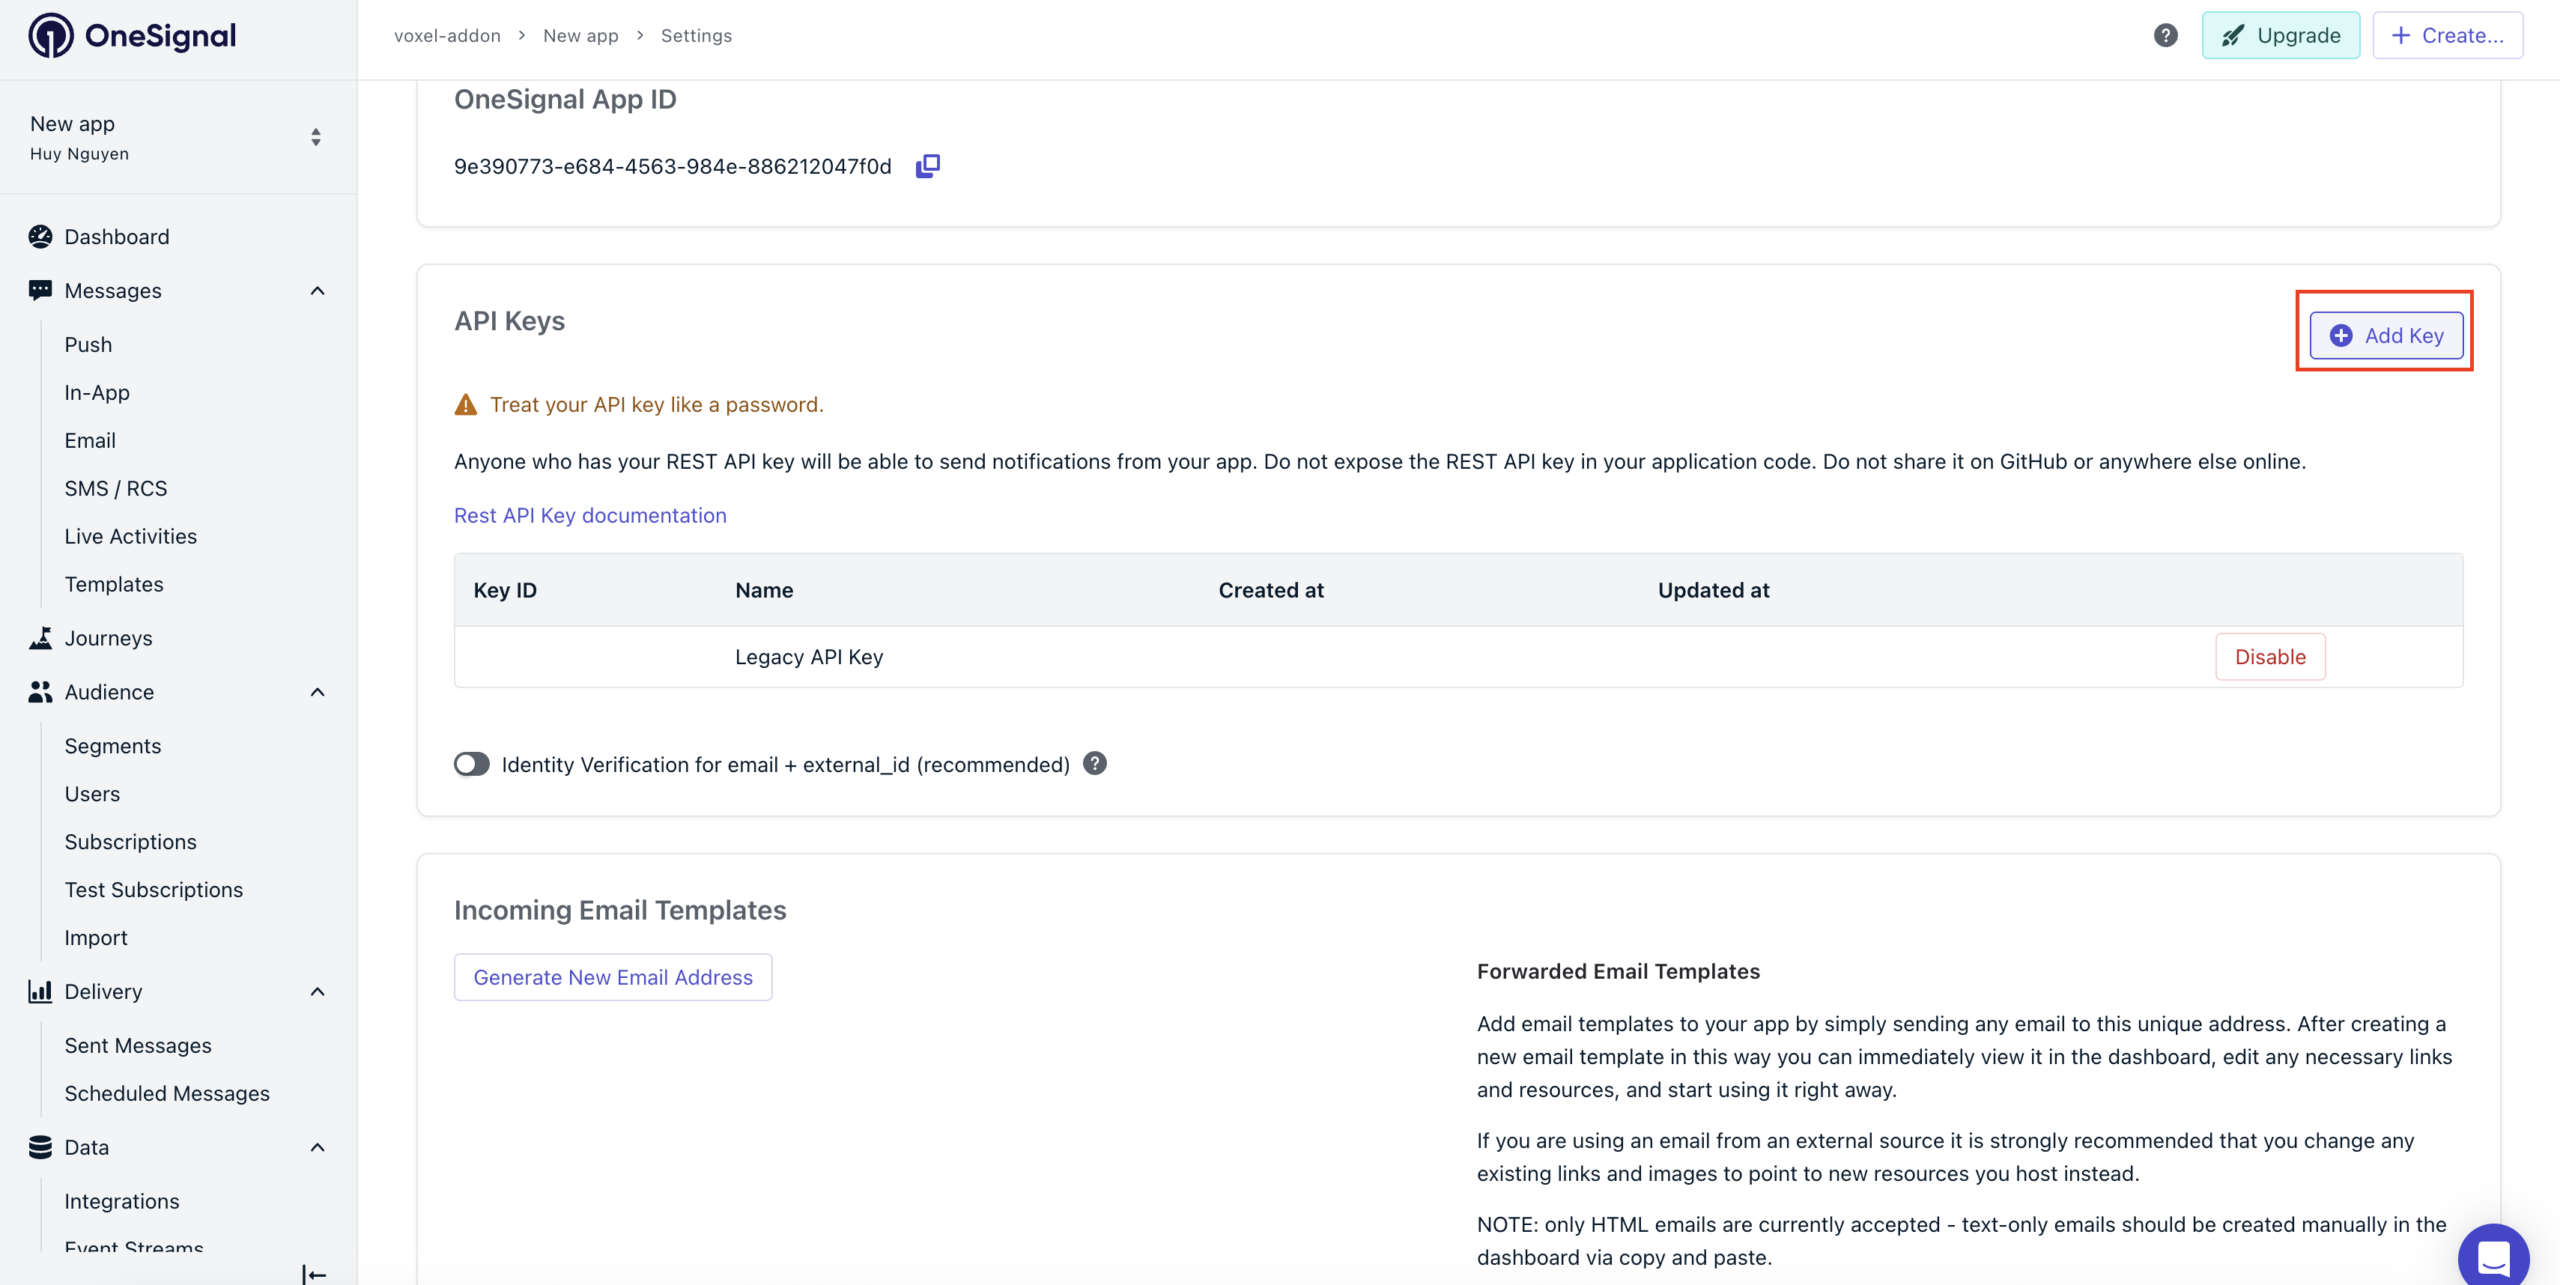Open the help question mark icon in header
The image size is (2560, 1285).
[x=2165, y=36]
